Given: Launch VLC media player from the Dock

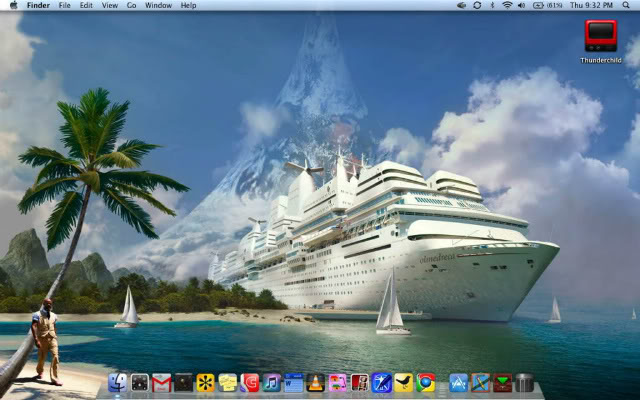Looking at the screenshot, I should tap(316, 383).
